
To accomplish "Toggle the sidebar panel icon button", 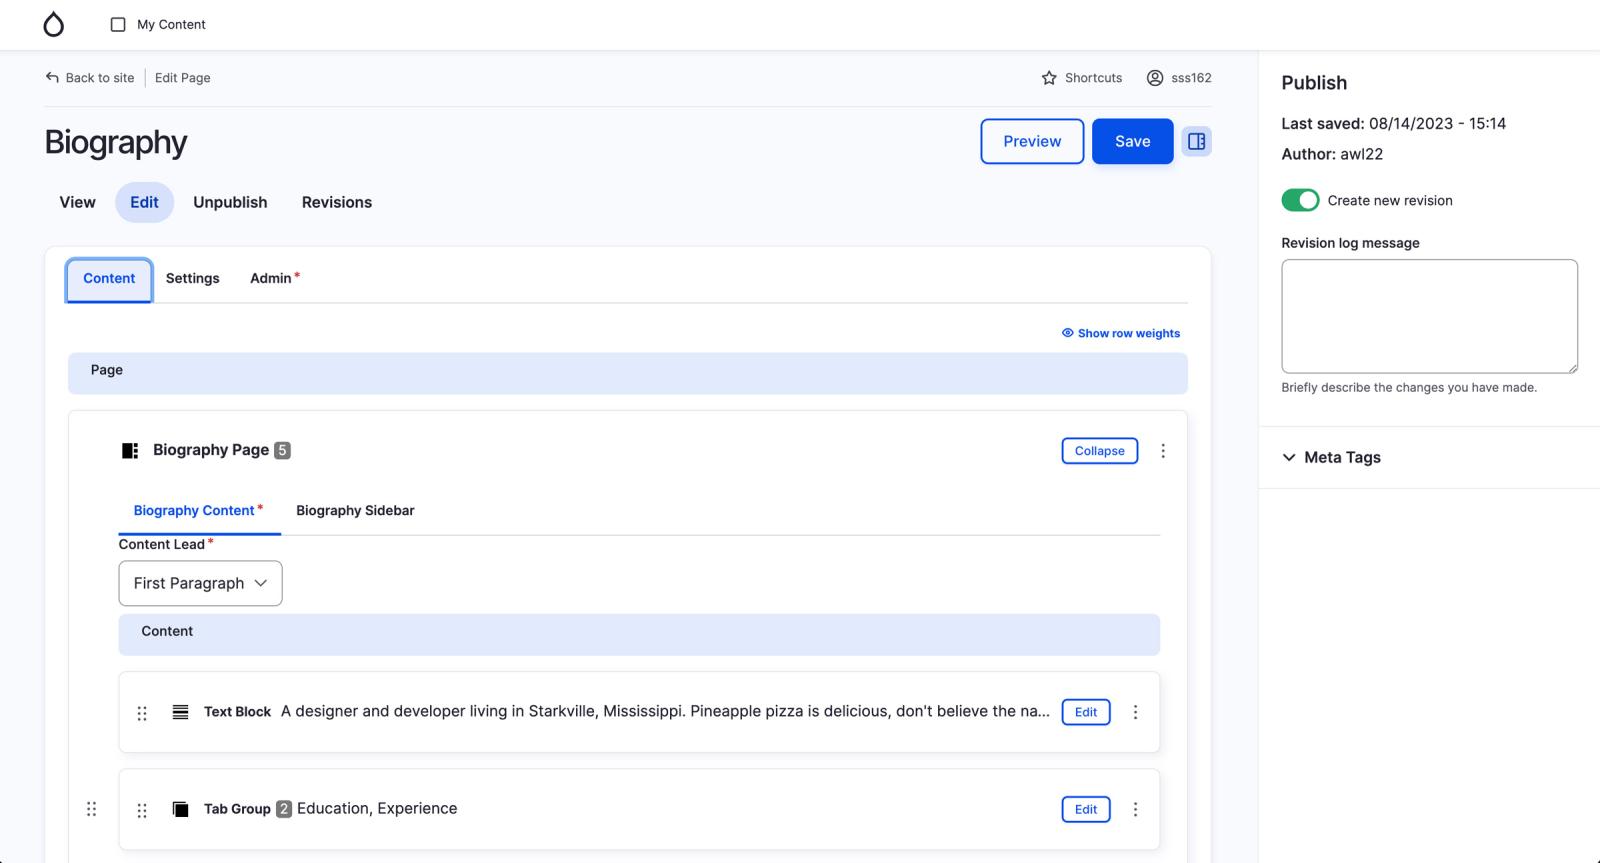I will pyautogui.click(x=1196, y=141).
